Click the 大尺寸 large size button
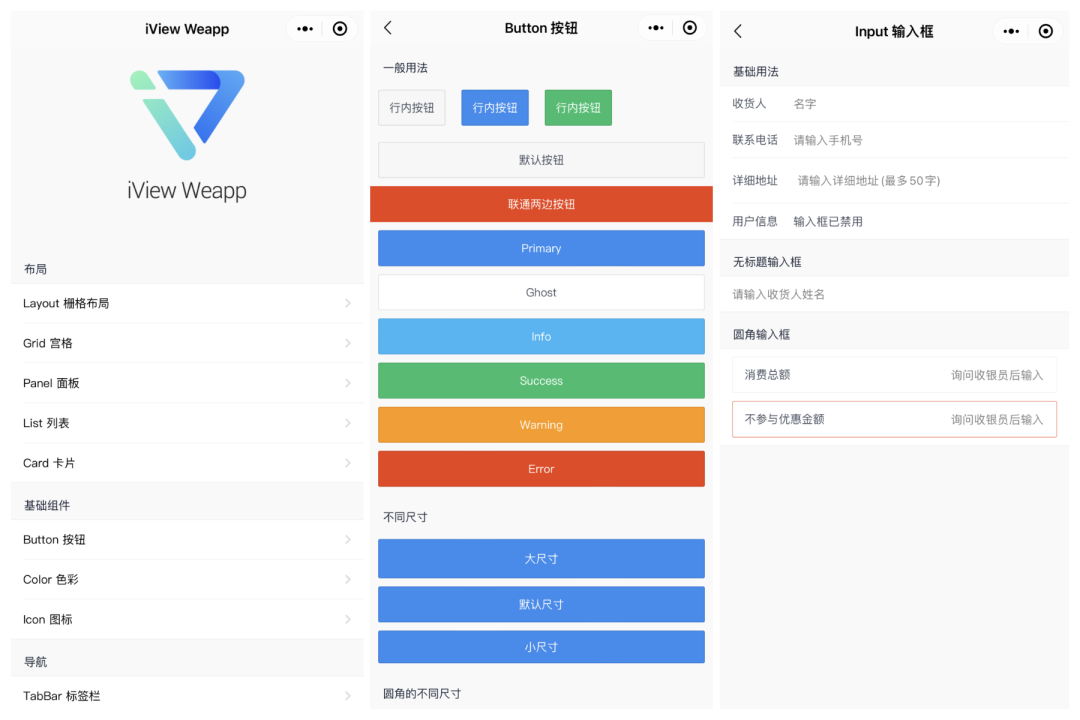Screen dimensions: 1080x720 (x=541, y=559)
